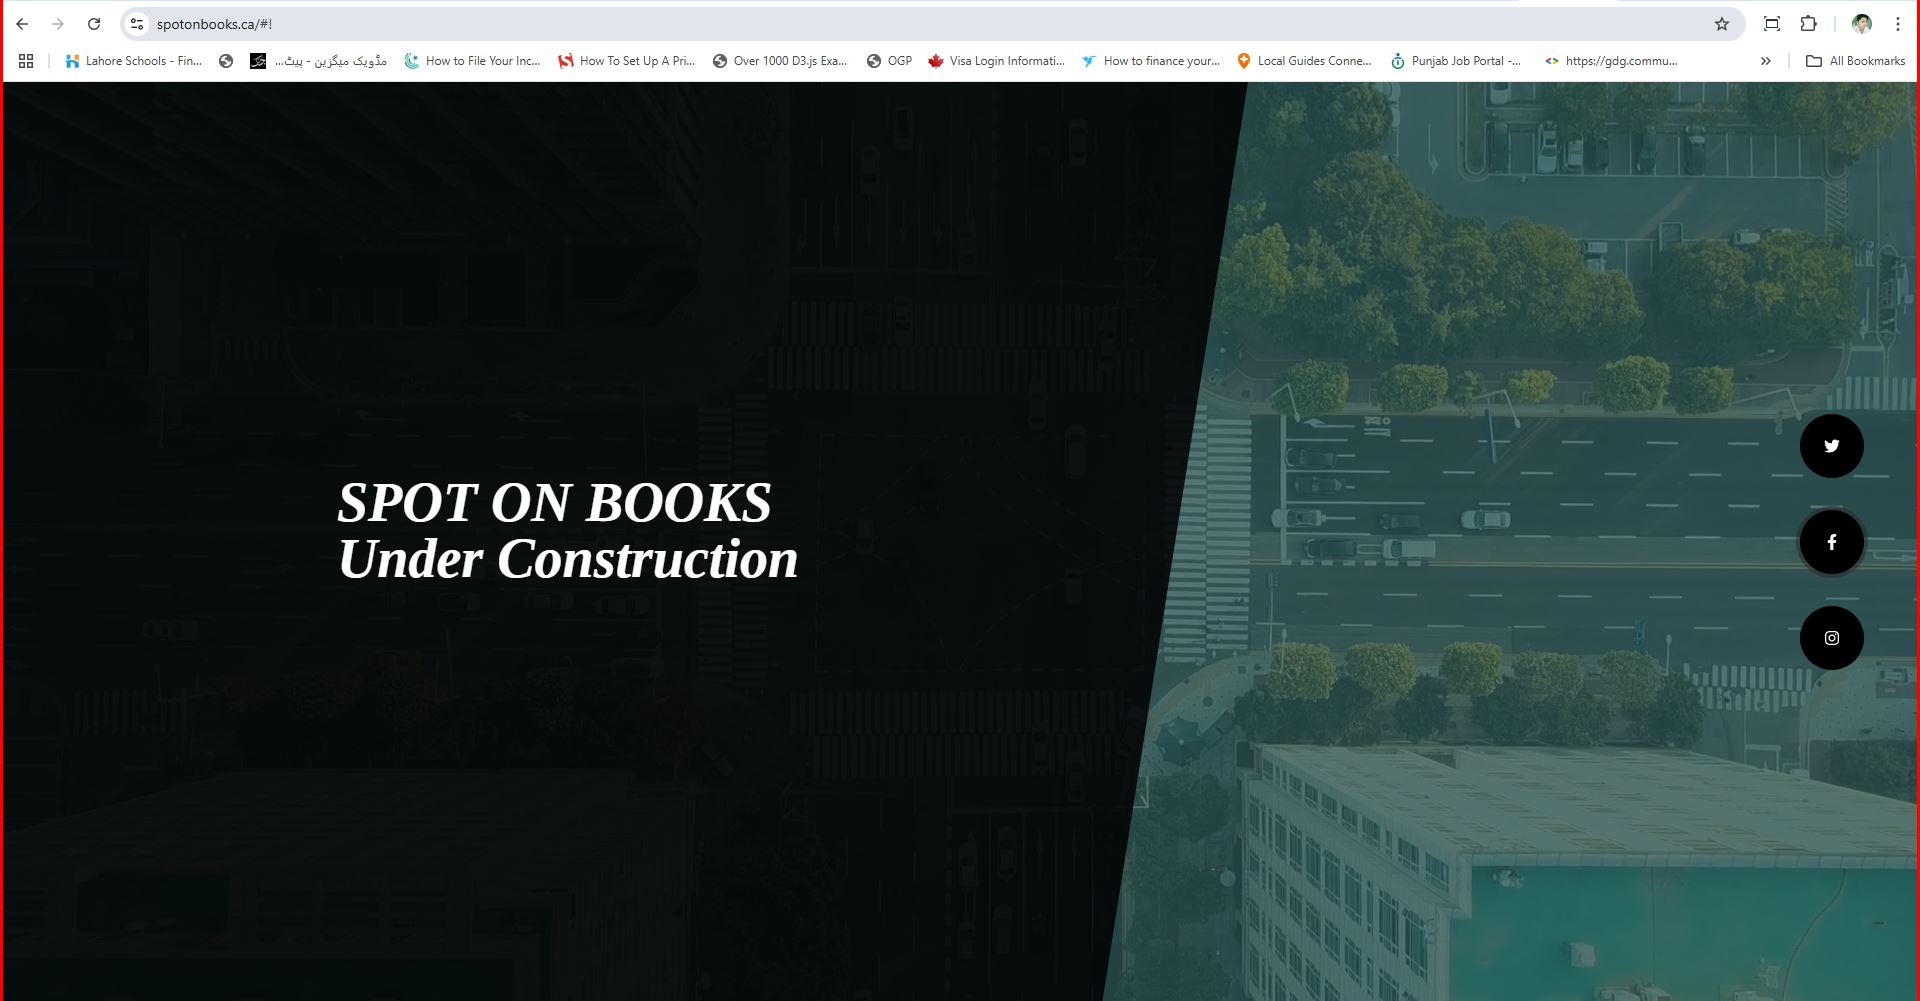Open the Facebook social link
1920x1001 pixels.
(1831, 542)
